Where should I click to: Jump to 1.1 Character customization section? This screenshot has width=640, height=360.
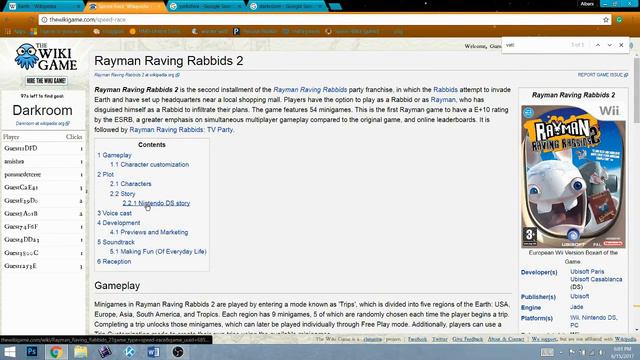(x=149, y=164)
